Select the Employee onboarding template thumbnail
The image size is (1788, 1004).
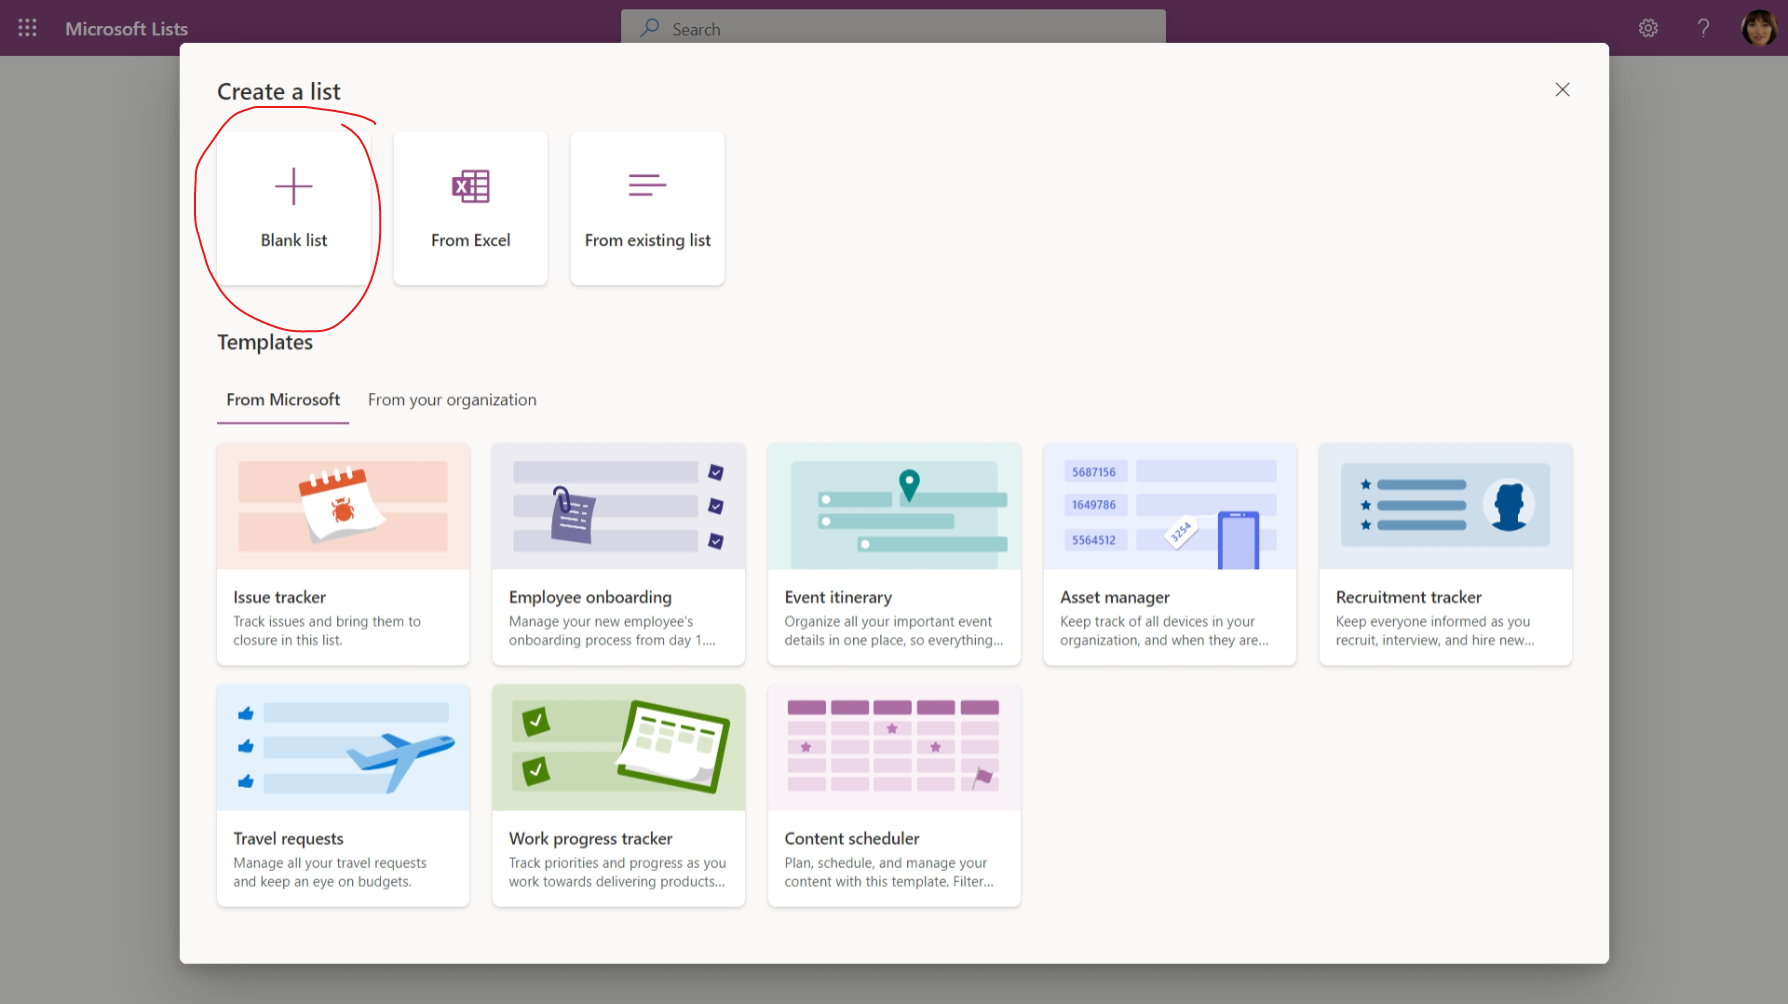[x=619, y=507]
